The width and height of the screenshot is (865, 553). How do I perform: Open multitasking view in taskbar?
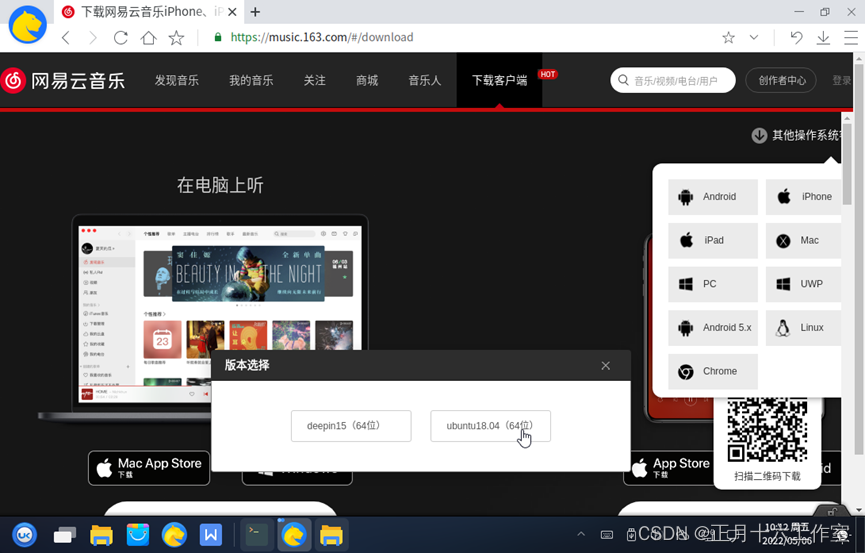pos(65,535)
